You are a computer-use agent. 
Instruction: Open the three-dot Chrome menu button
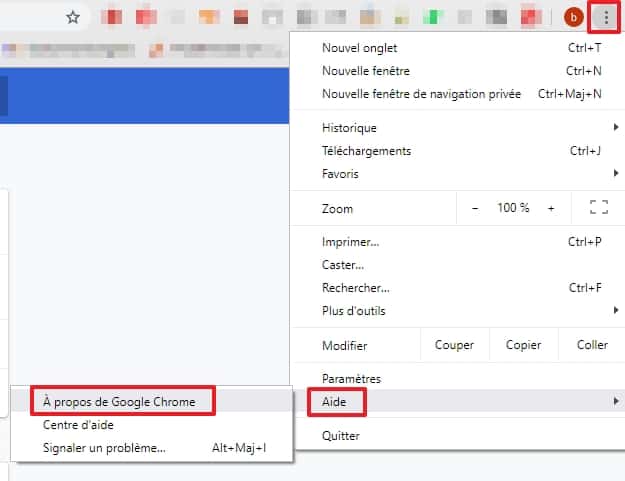605,17
